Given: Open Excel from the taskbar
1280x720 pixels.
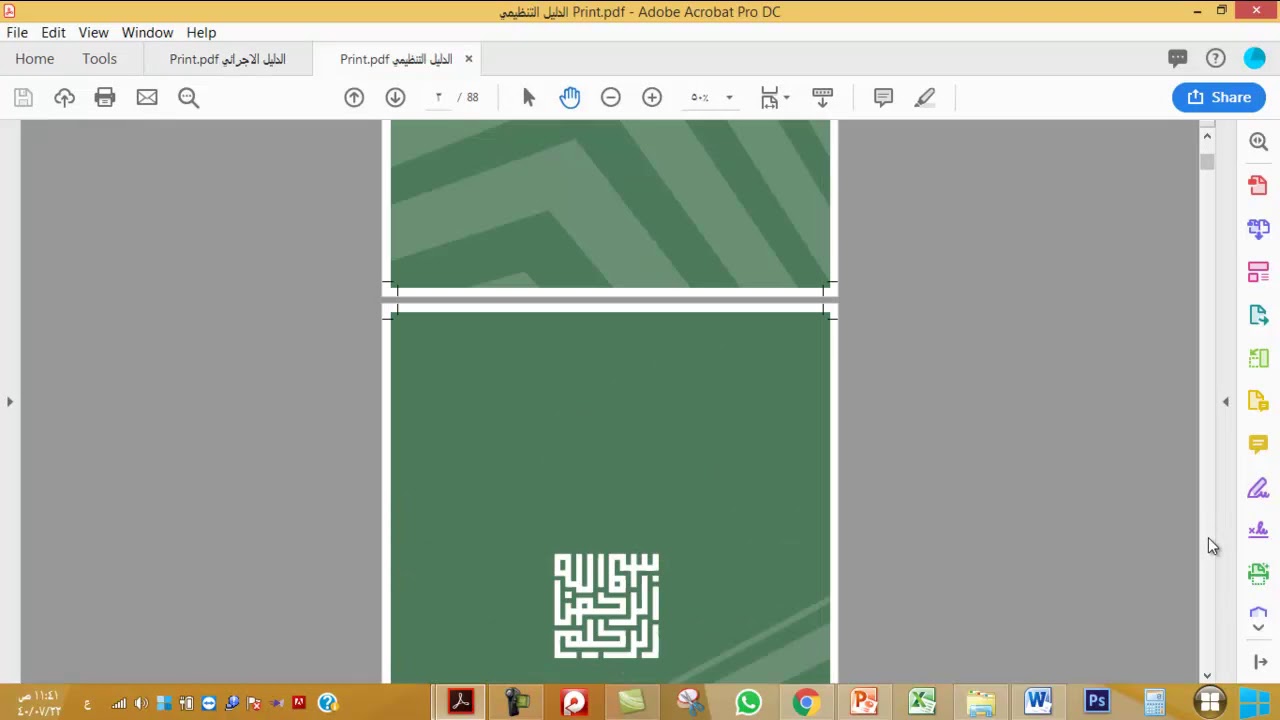Looking at the screenshot, I should point(922,703).
